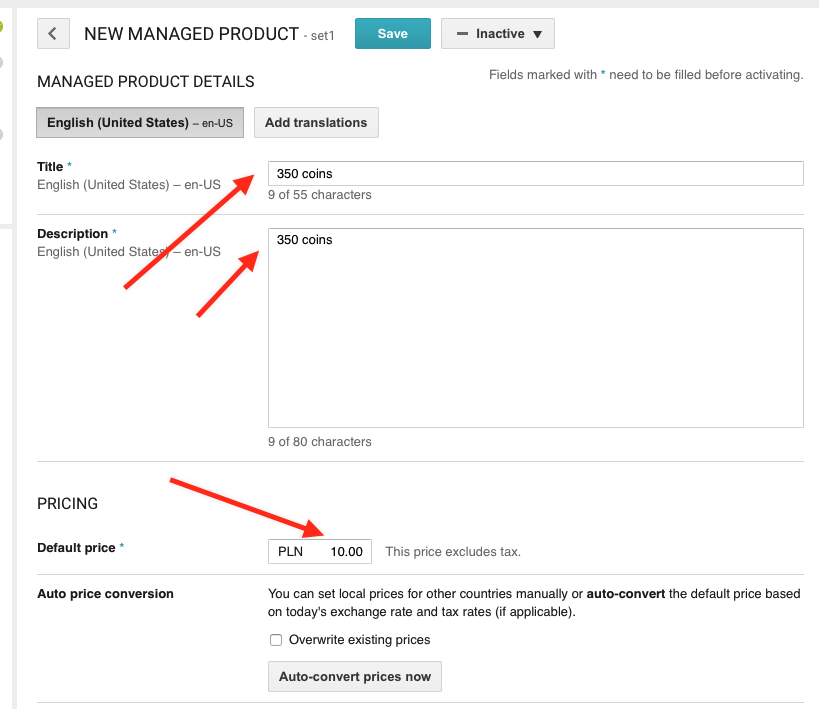Click the green status dot at left edge
Screen dimensions: 822x709
2,26
